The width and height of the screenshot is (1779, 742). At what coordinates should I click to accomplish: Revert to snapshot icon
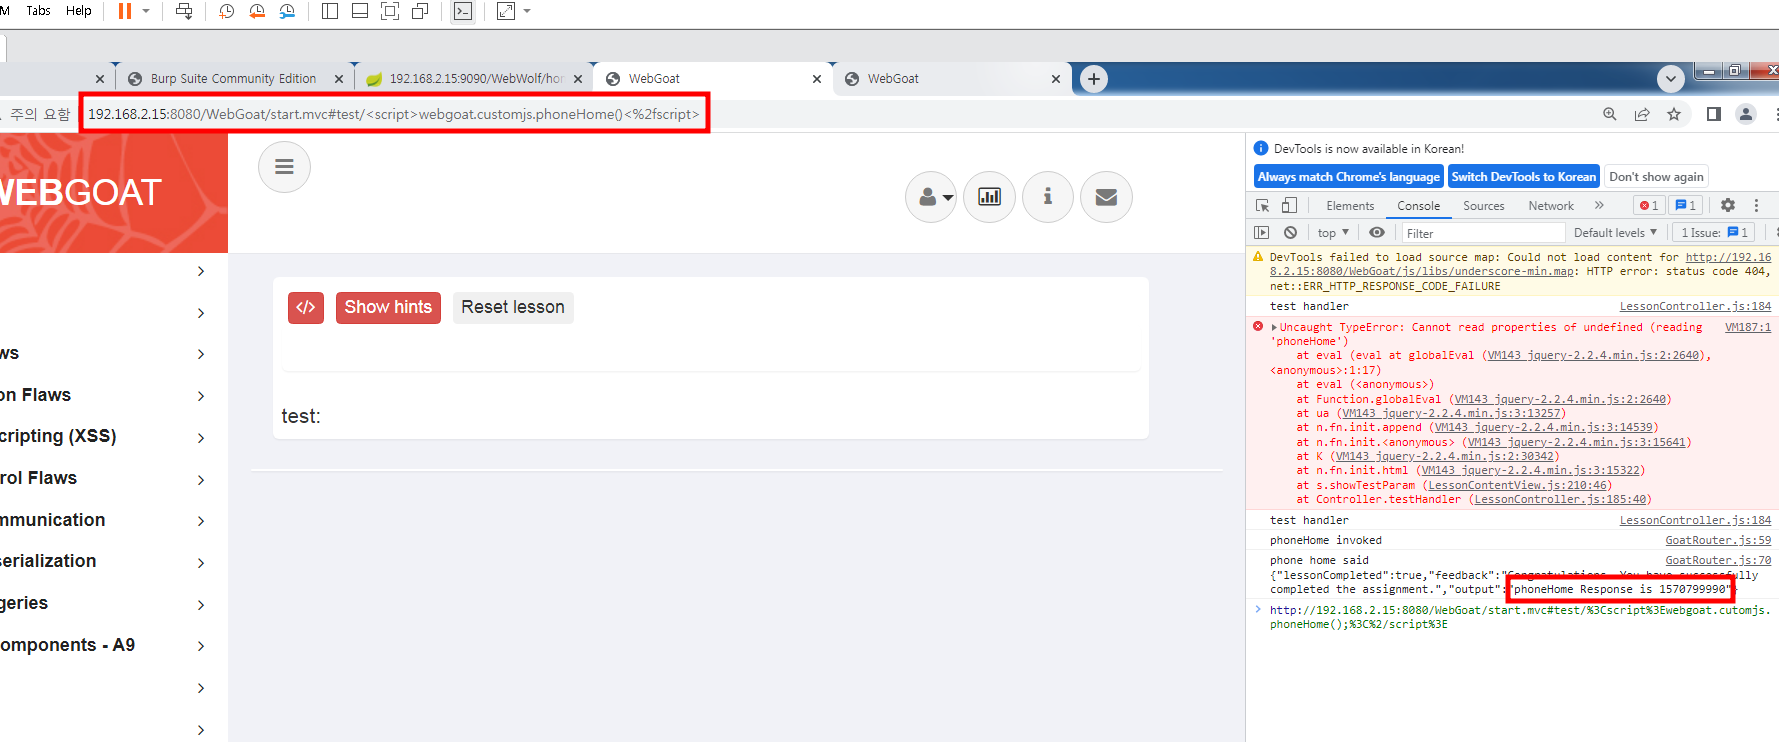257,11
